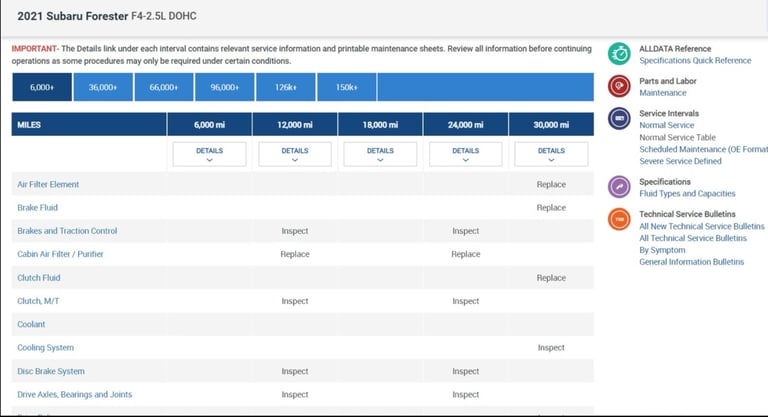The height and width of the screenshot is (417, 768).
Task: Expand DETAILS for the 18,000 mi interval
Action: (380, 154)
